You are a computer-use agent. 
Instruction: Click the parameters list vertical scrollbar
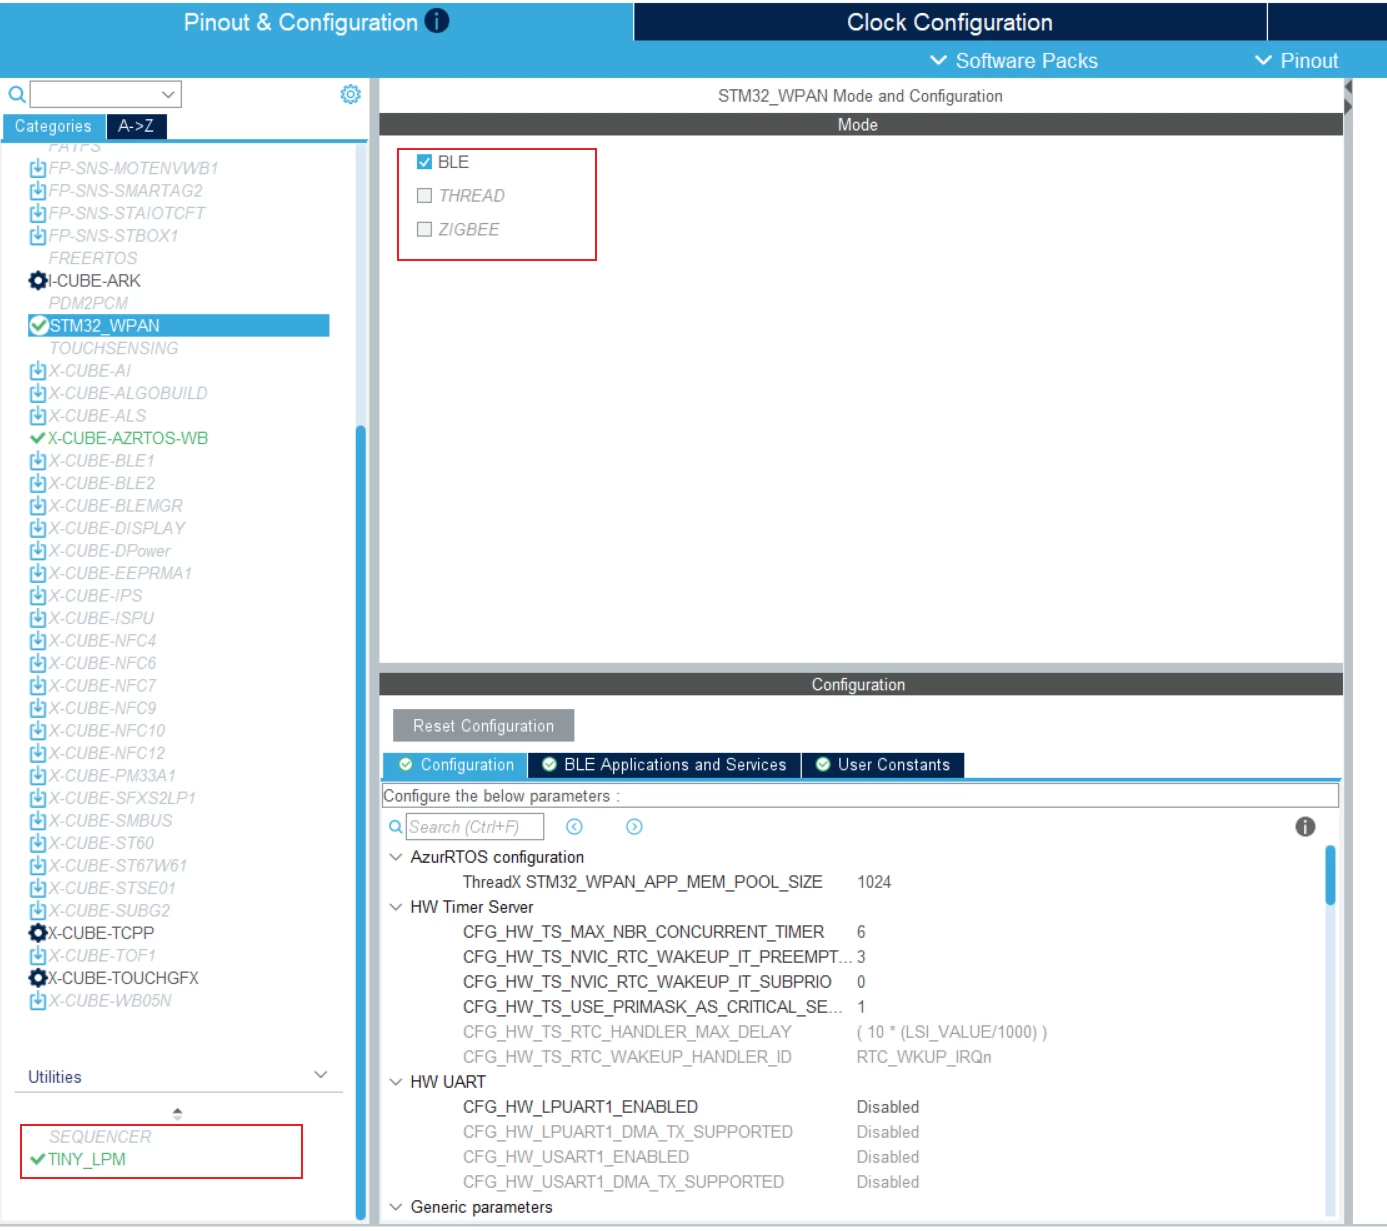tap(1330, 875)
